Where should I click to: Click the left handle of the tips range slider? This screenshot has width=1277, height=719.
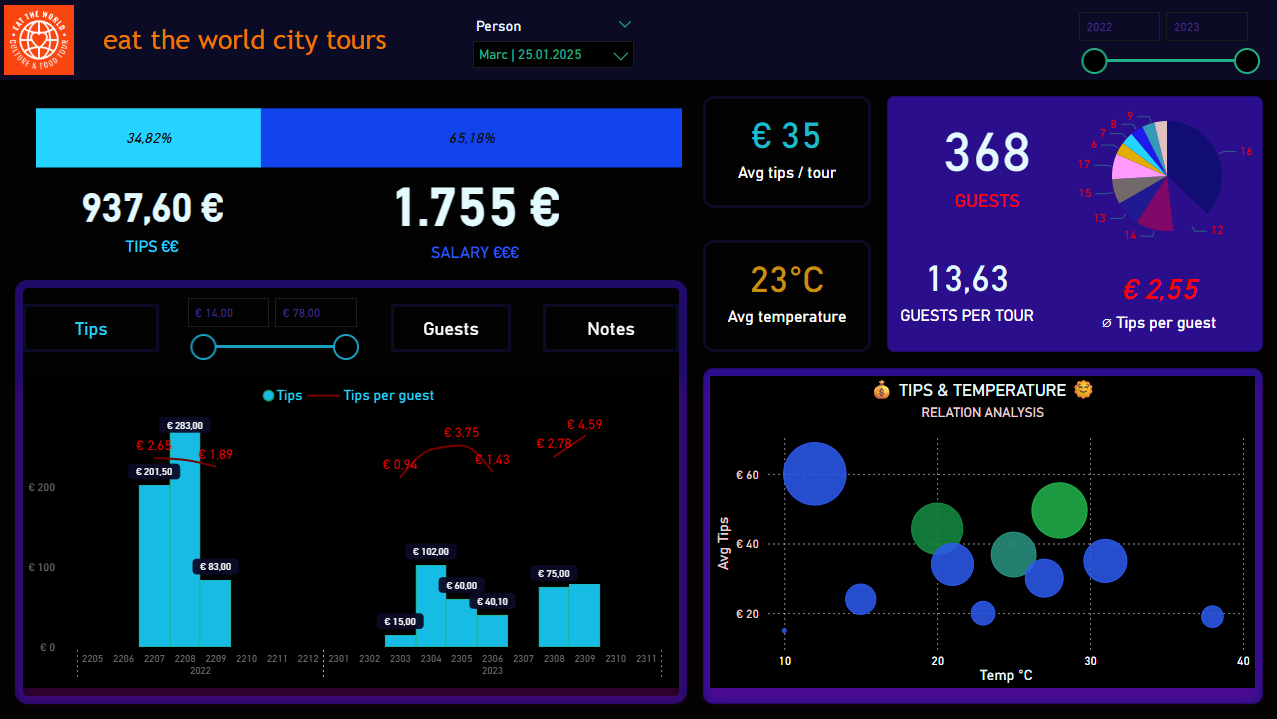[x=203, y=347]
